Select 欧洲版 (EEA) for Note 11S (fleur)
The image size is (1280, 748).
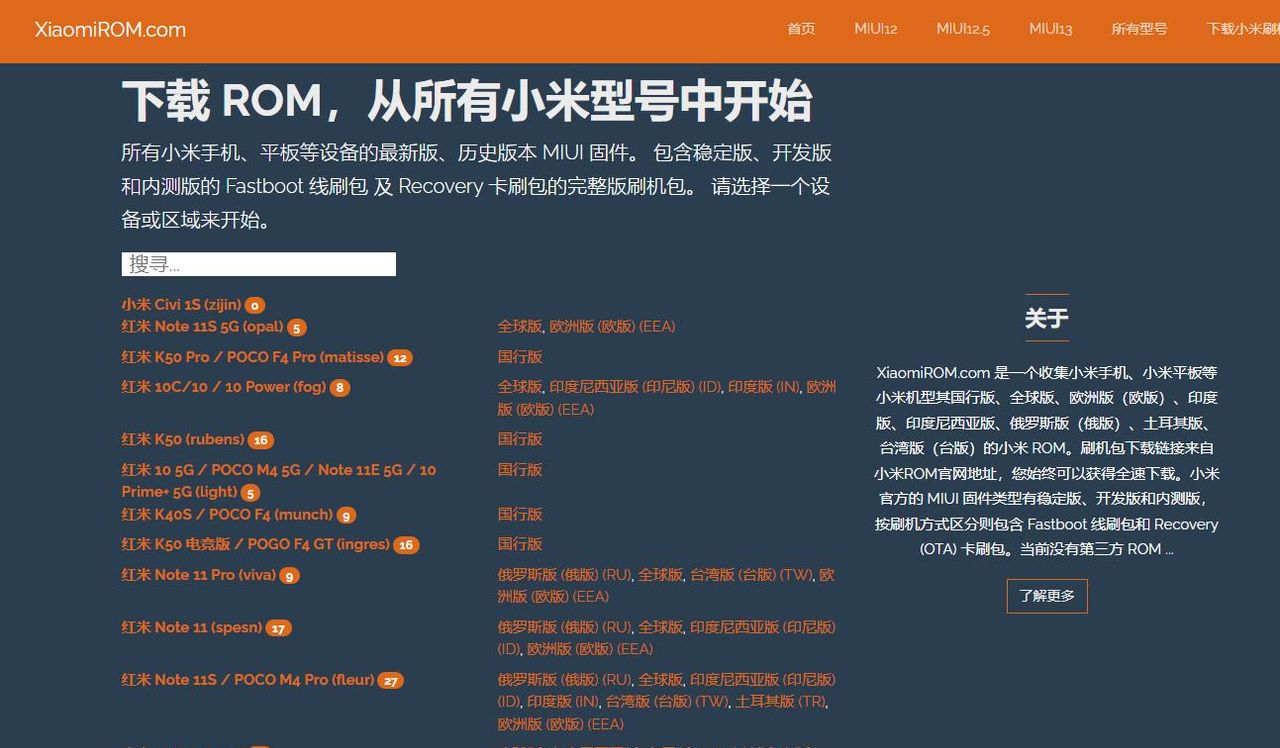(x=560, y=724)
